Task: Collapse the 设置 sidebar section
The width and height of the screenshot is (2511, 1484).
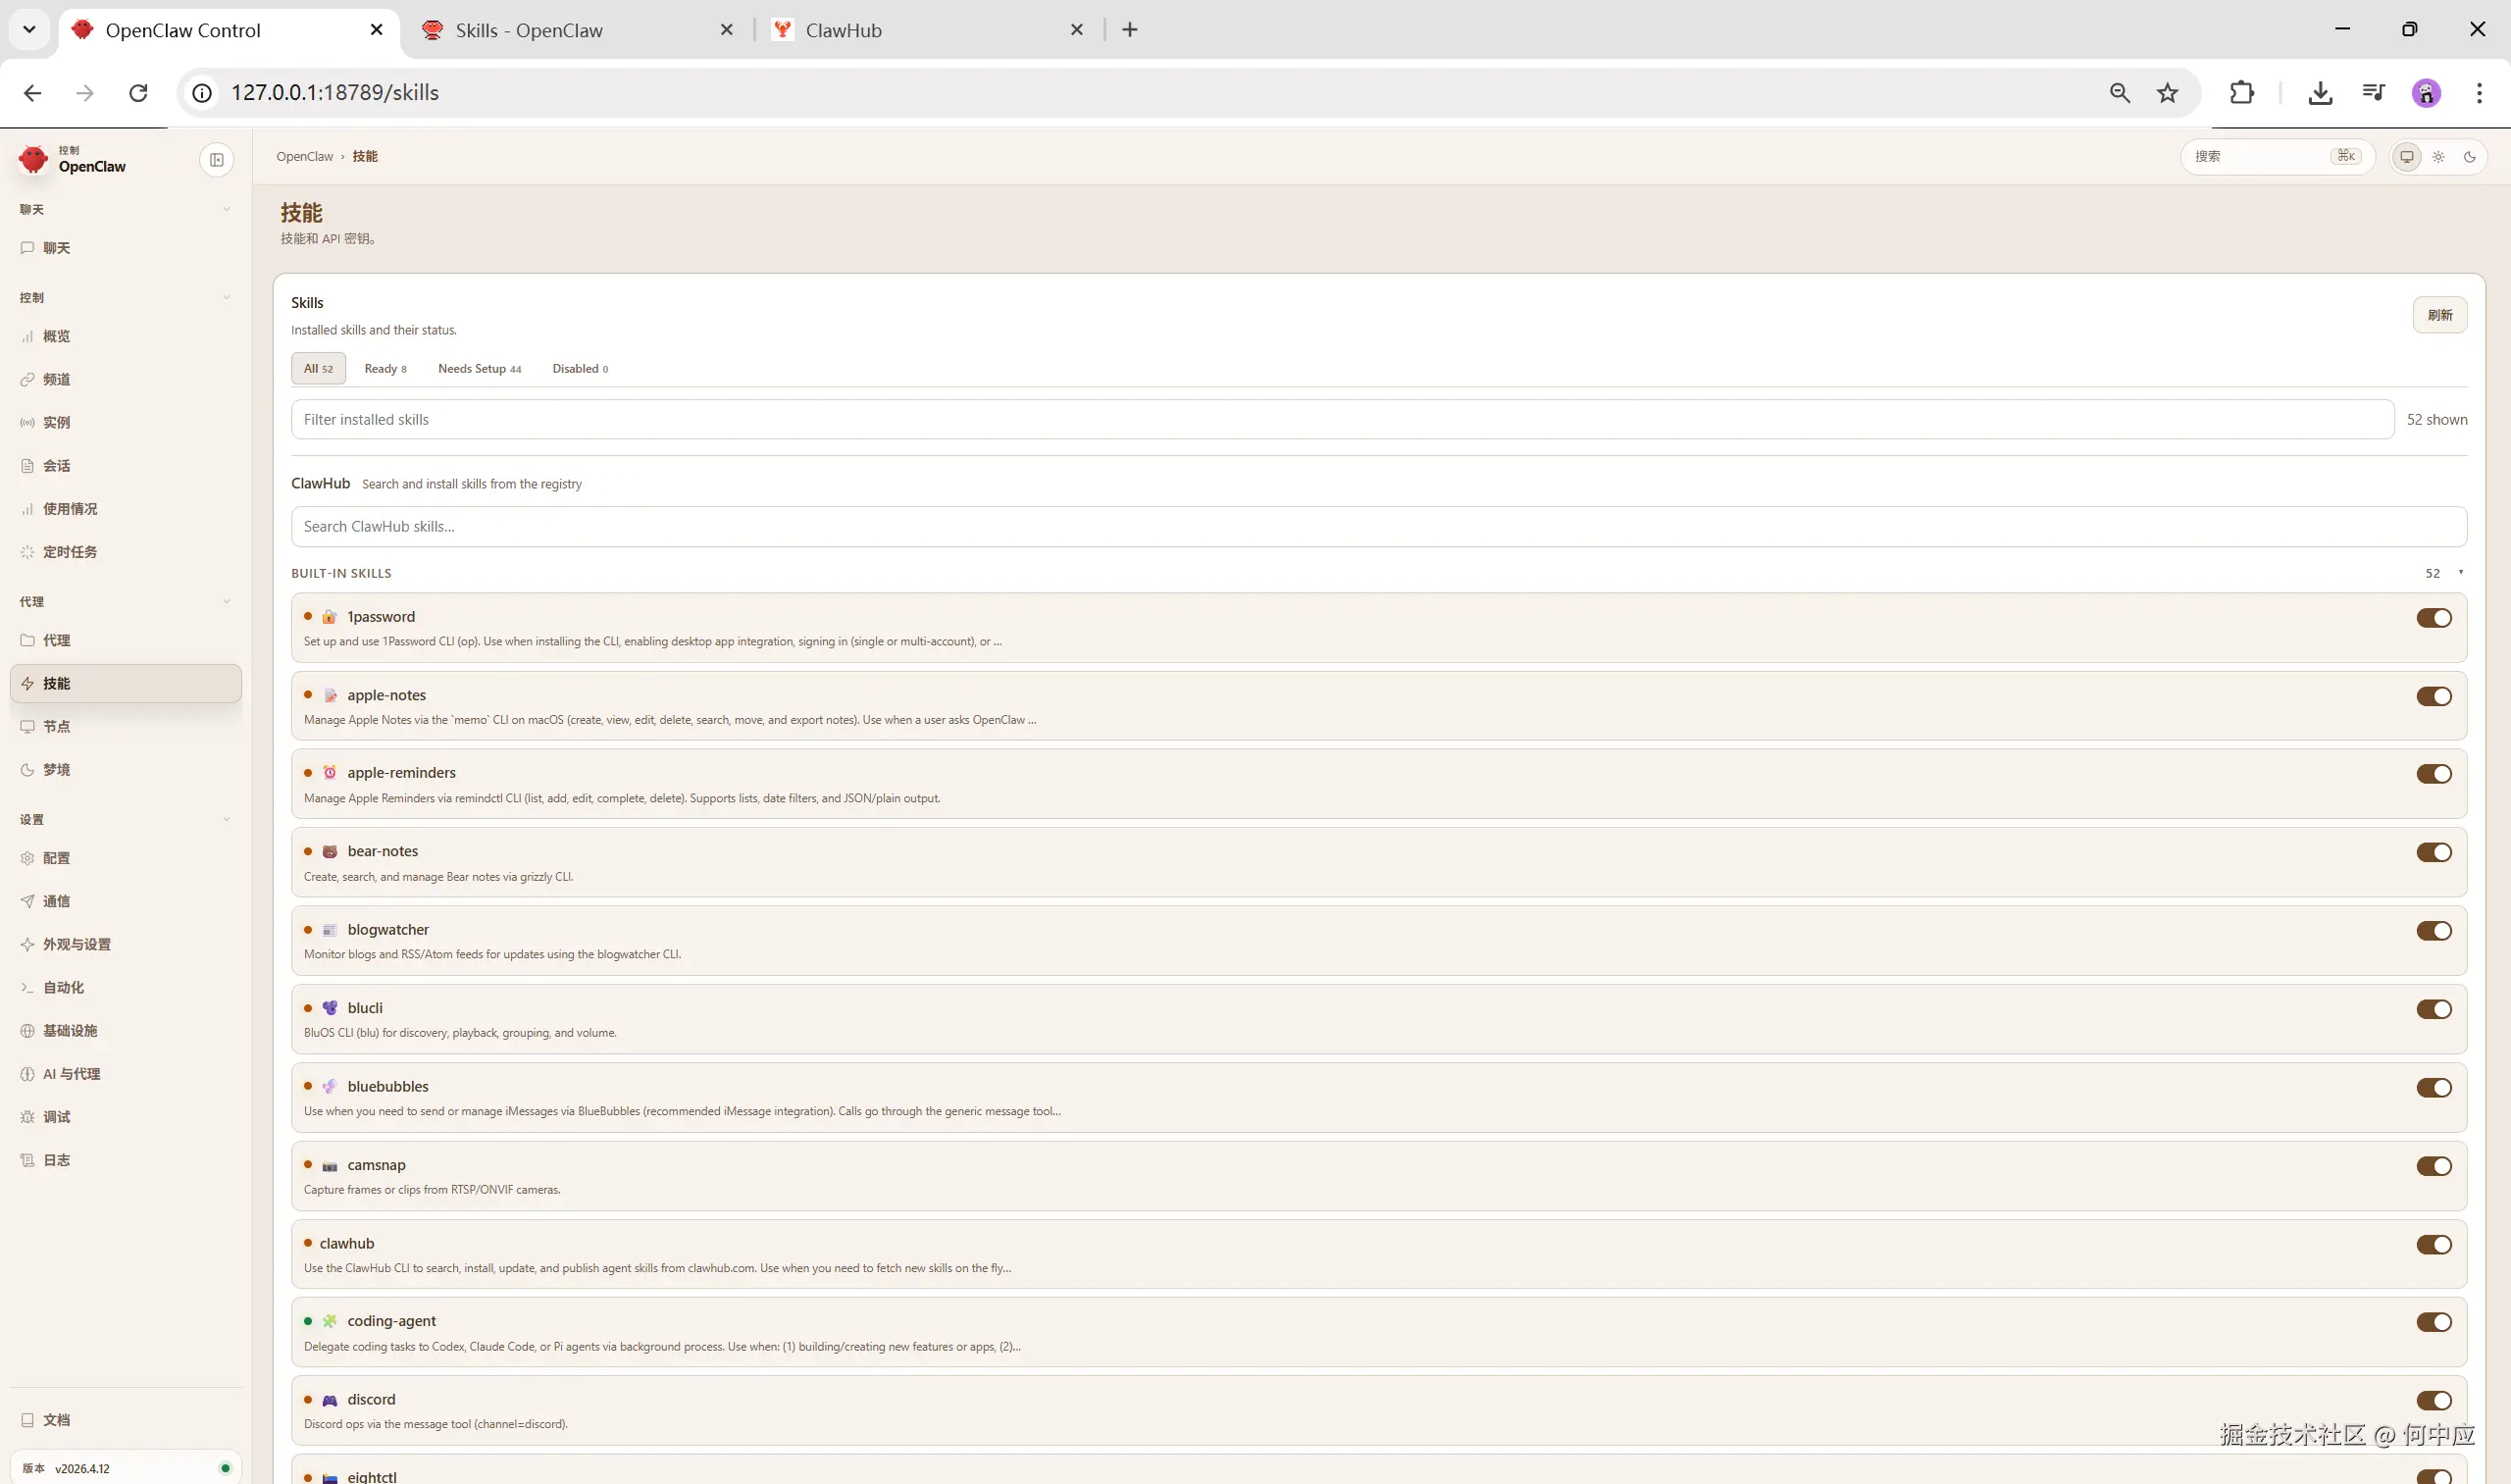Action: [226, 819]
